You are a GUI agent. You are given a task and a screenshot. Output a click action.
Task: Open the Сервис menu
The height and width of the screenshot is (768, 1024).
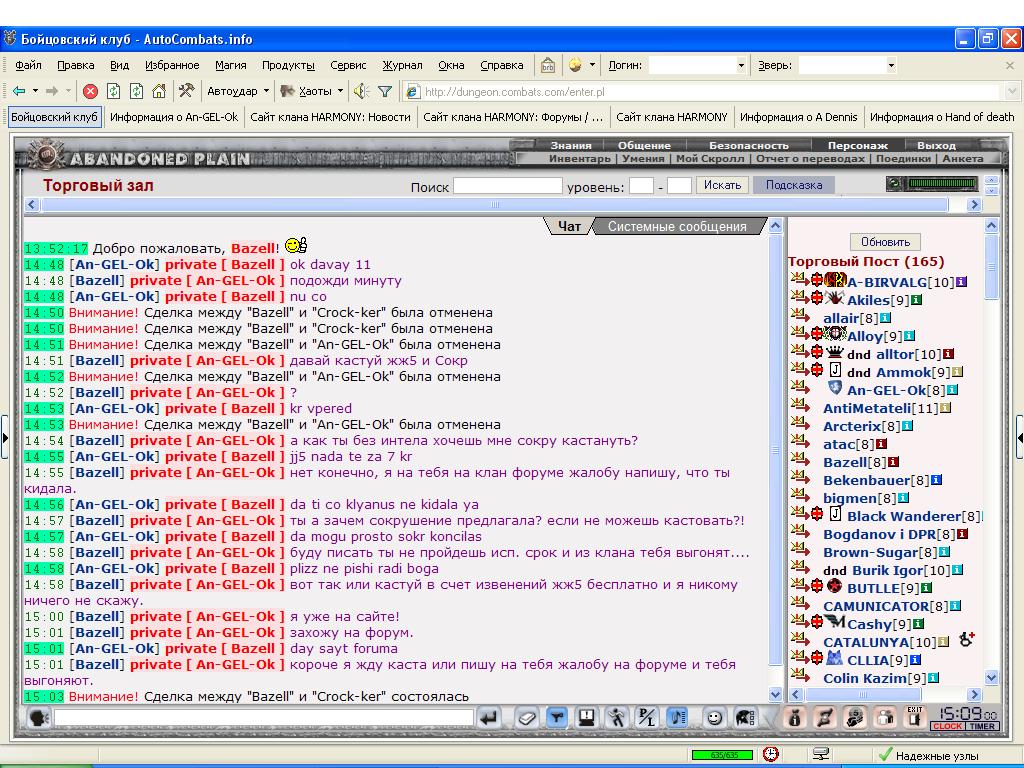tap(348, 65)
